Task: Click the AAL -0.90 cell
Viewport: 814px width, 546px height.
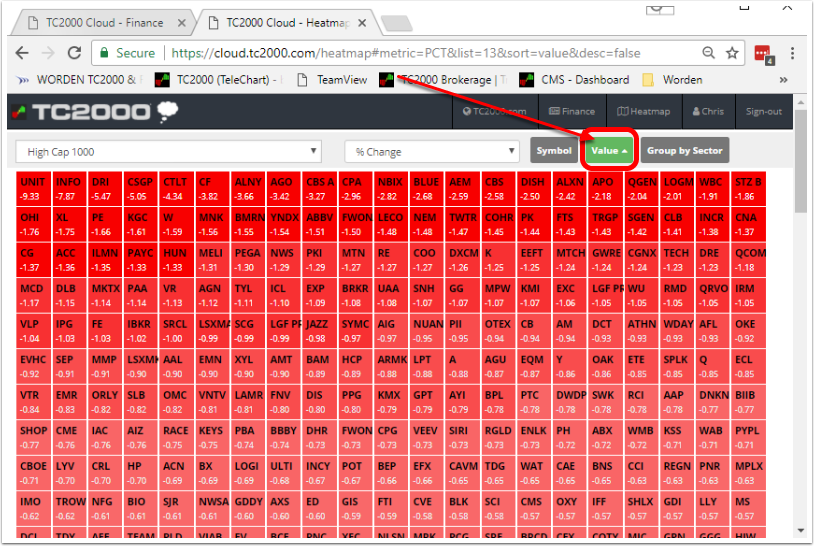Action: (x=177, y=366)
